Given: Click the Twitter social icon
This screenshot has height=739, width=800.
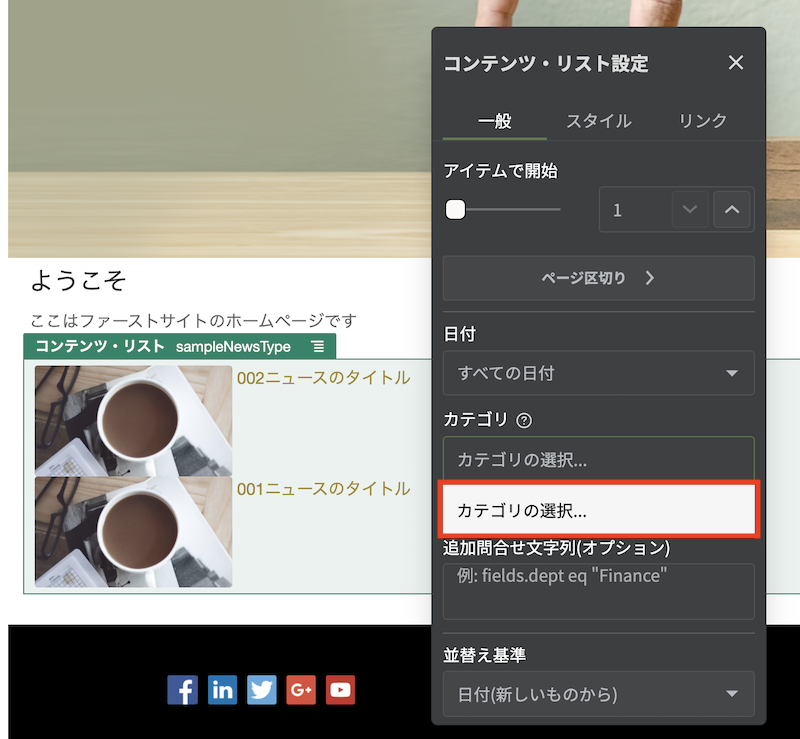Looking at the screenshot, I should pyautogui.click(x=261, y=690).
